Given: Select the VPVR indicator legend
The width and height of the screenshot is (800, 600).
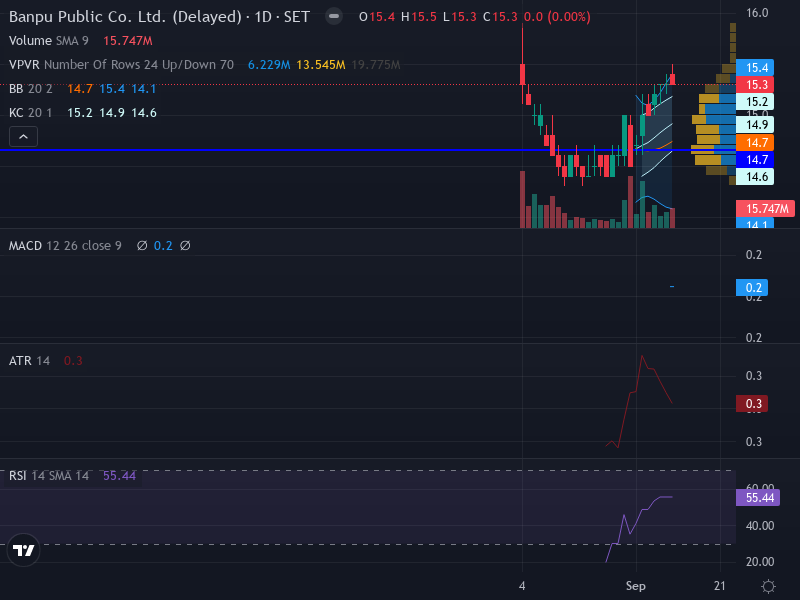Looking at the screenshot, I should tap(121, 65).
